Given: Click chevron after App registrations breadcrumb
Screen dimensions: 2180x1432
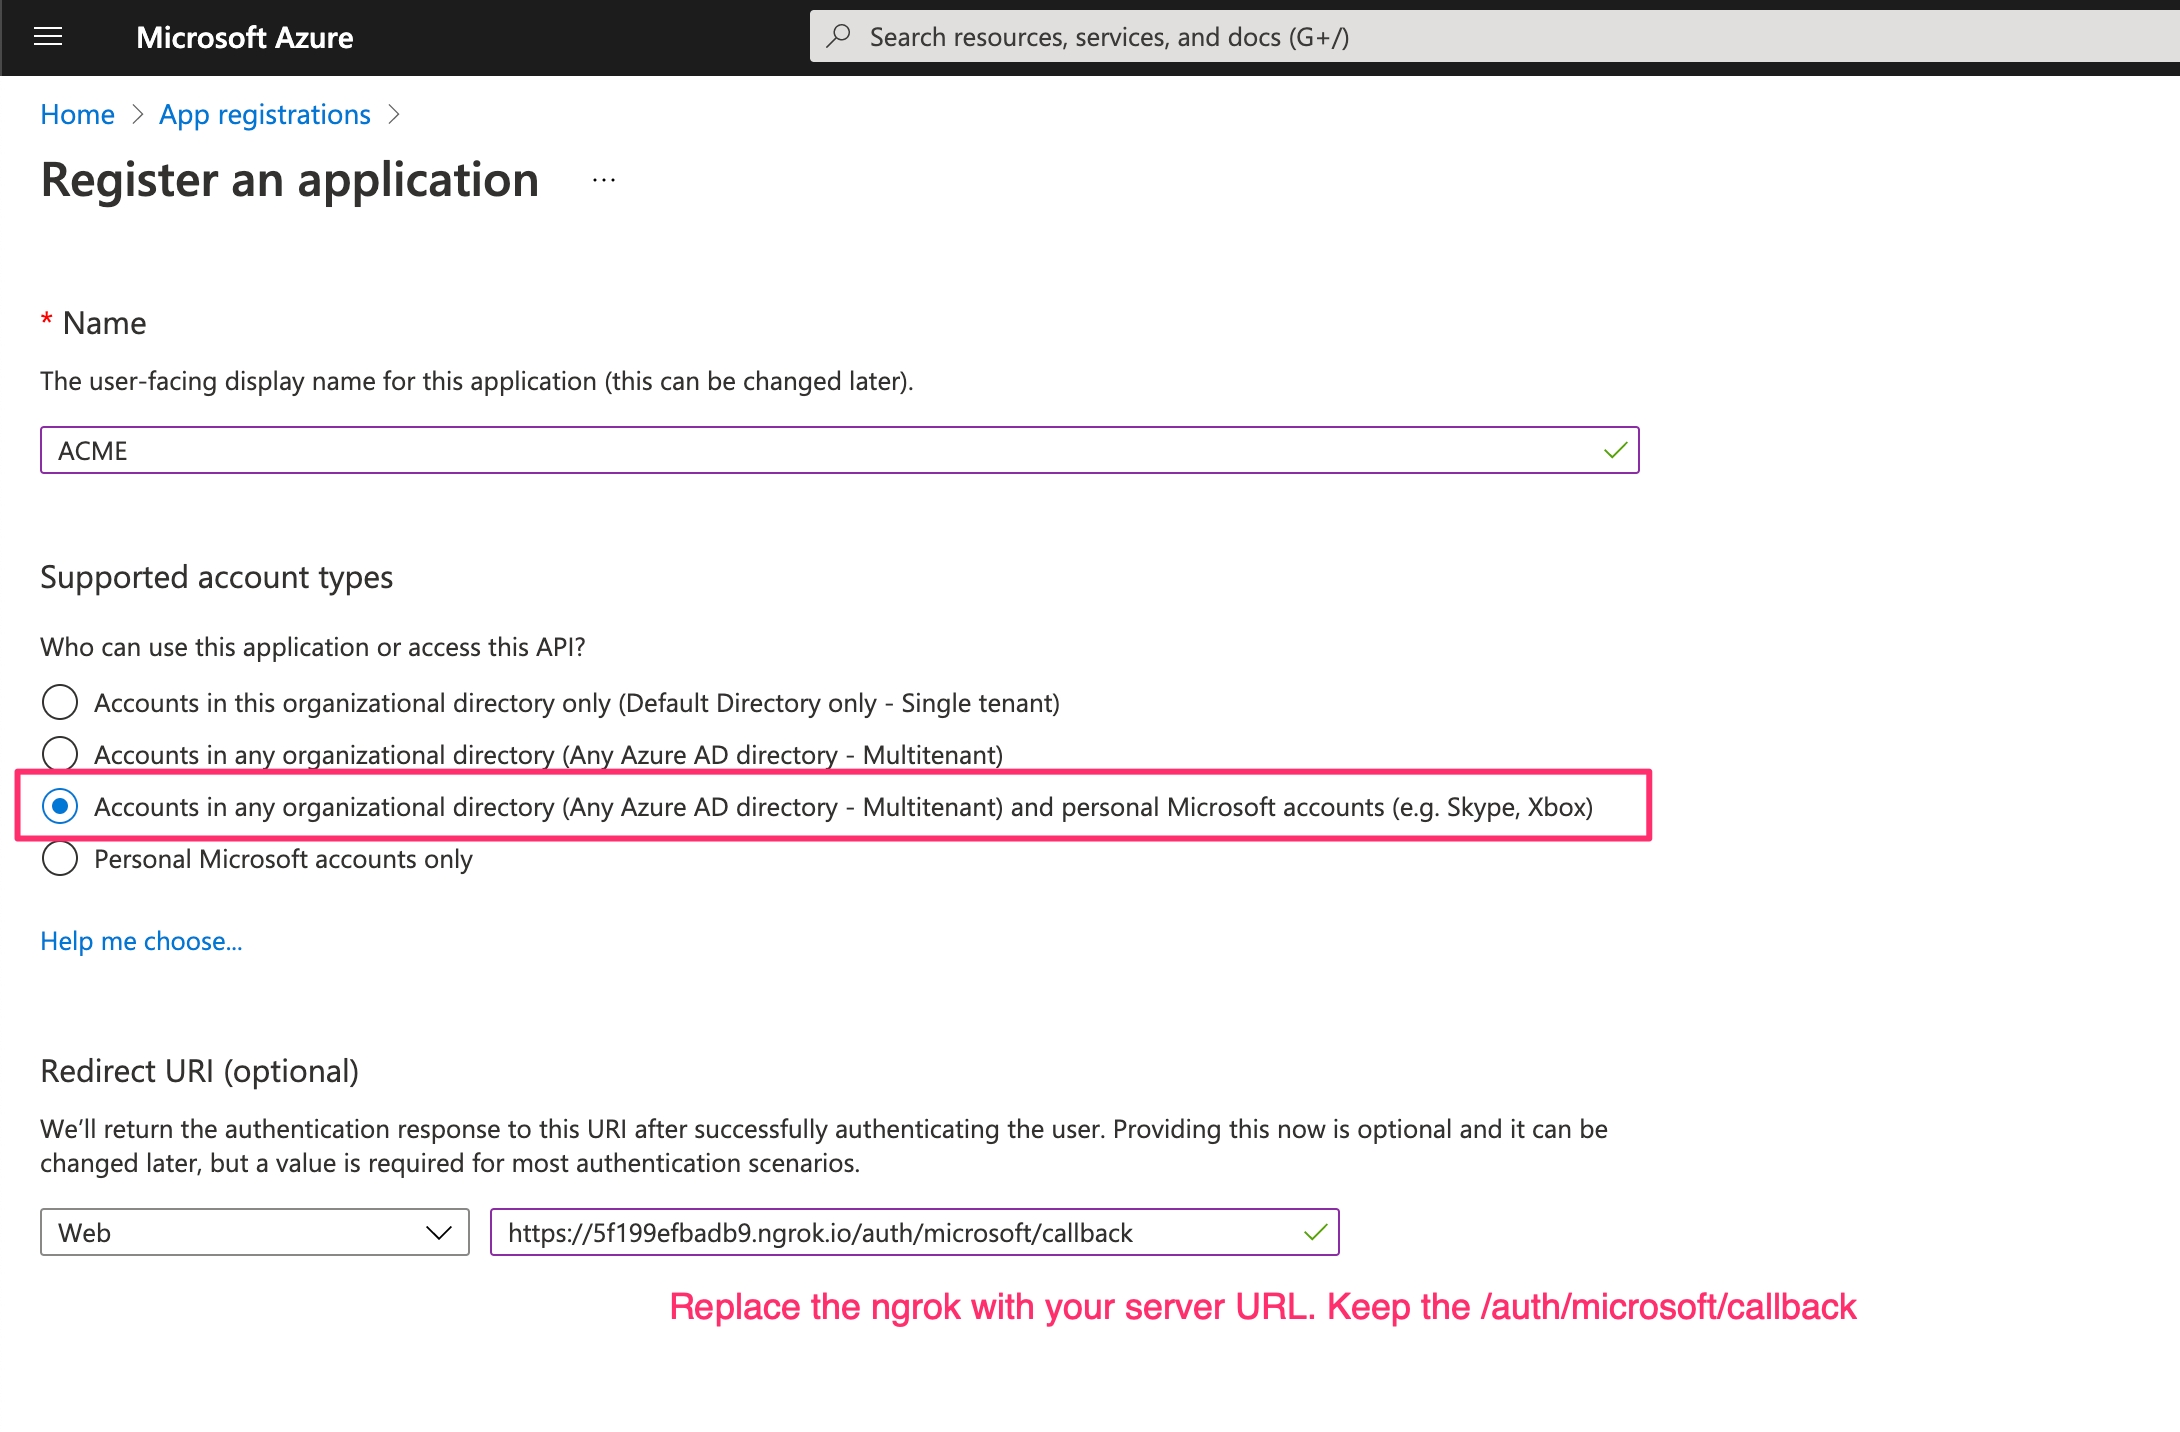Looking at the screenshot, I should (x=394, y=115).
